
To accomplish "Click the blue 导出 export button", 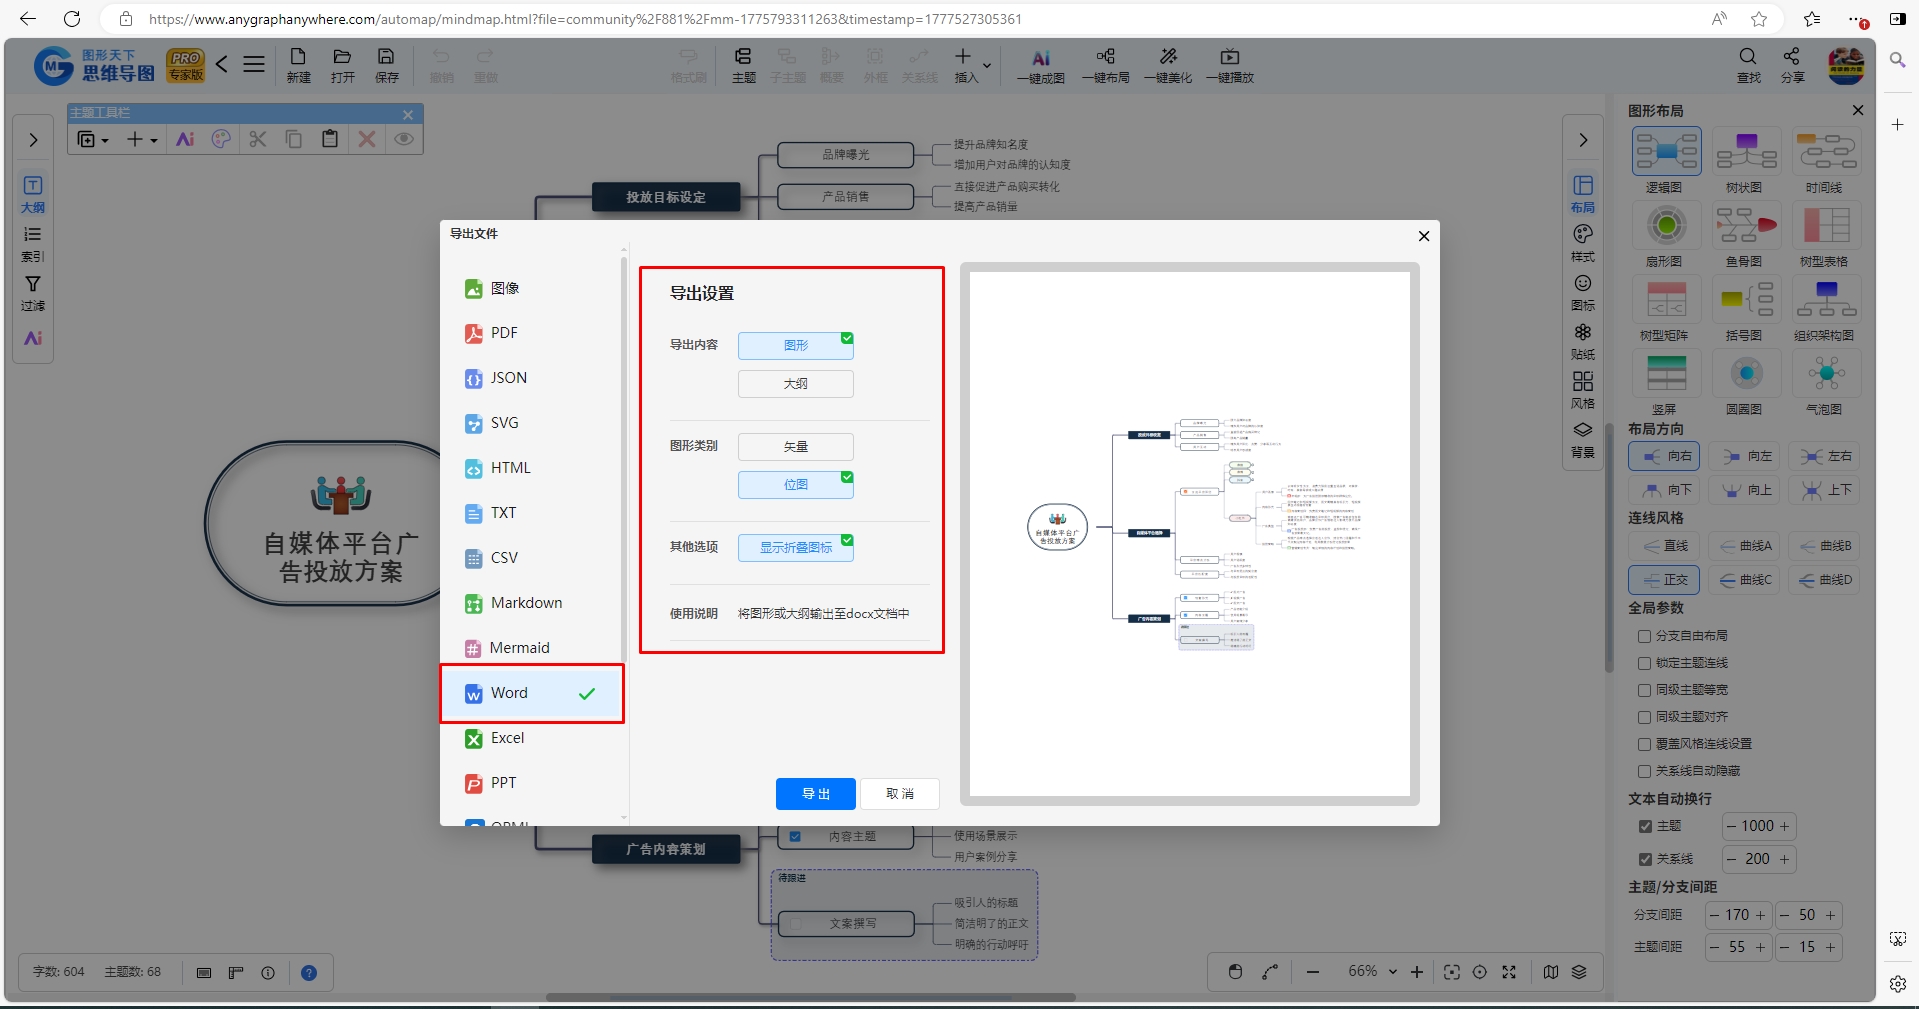I will (816, 794).
